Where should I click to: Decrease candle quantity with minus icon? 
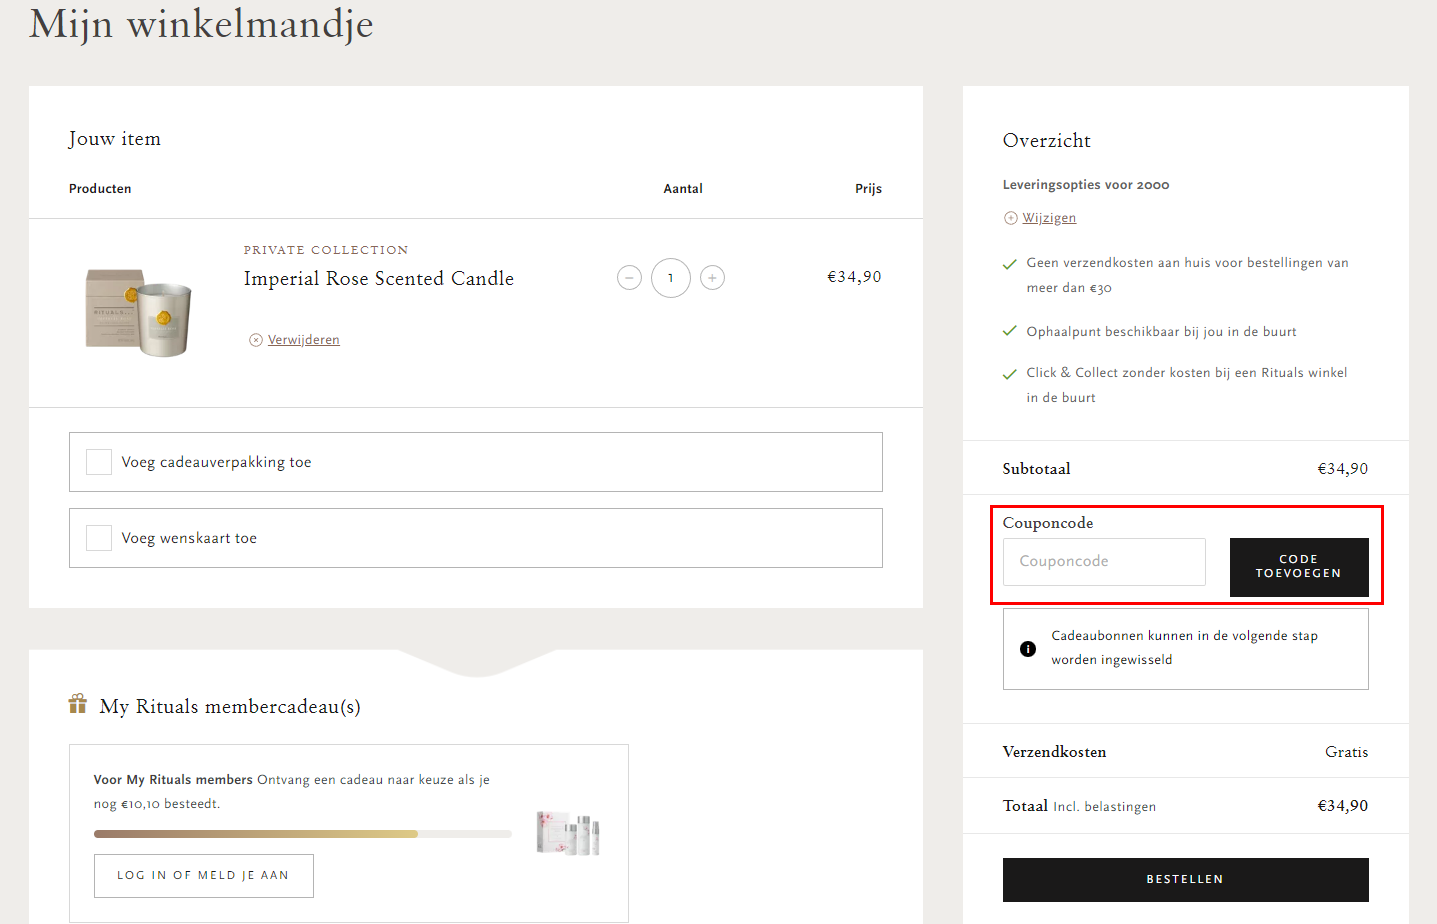[x=629, y=278]
